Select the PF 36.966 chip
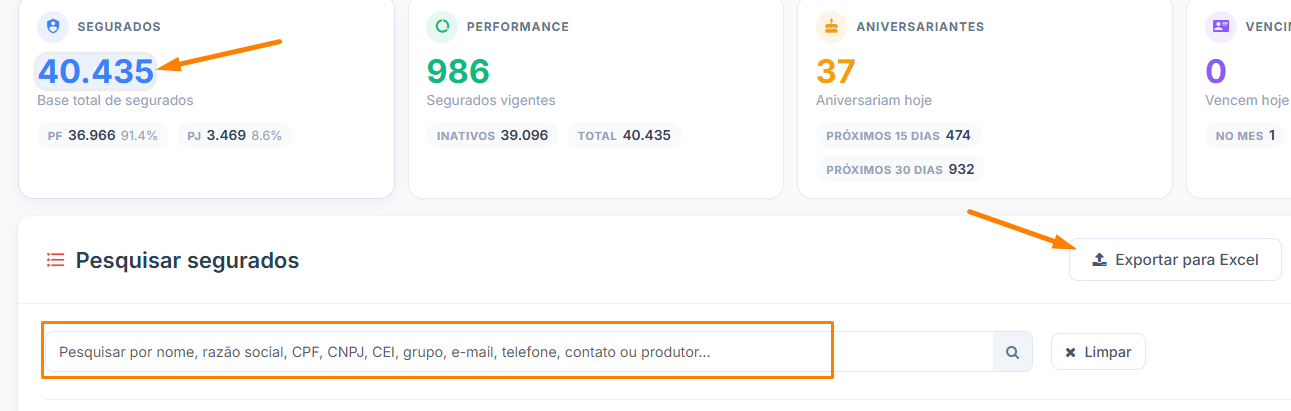This screenshot has width=1291, height=411. [x=103, y=135]
